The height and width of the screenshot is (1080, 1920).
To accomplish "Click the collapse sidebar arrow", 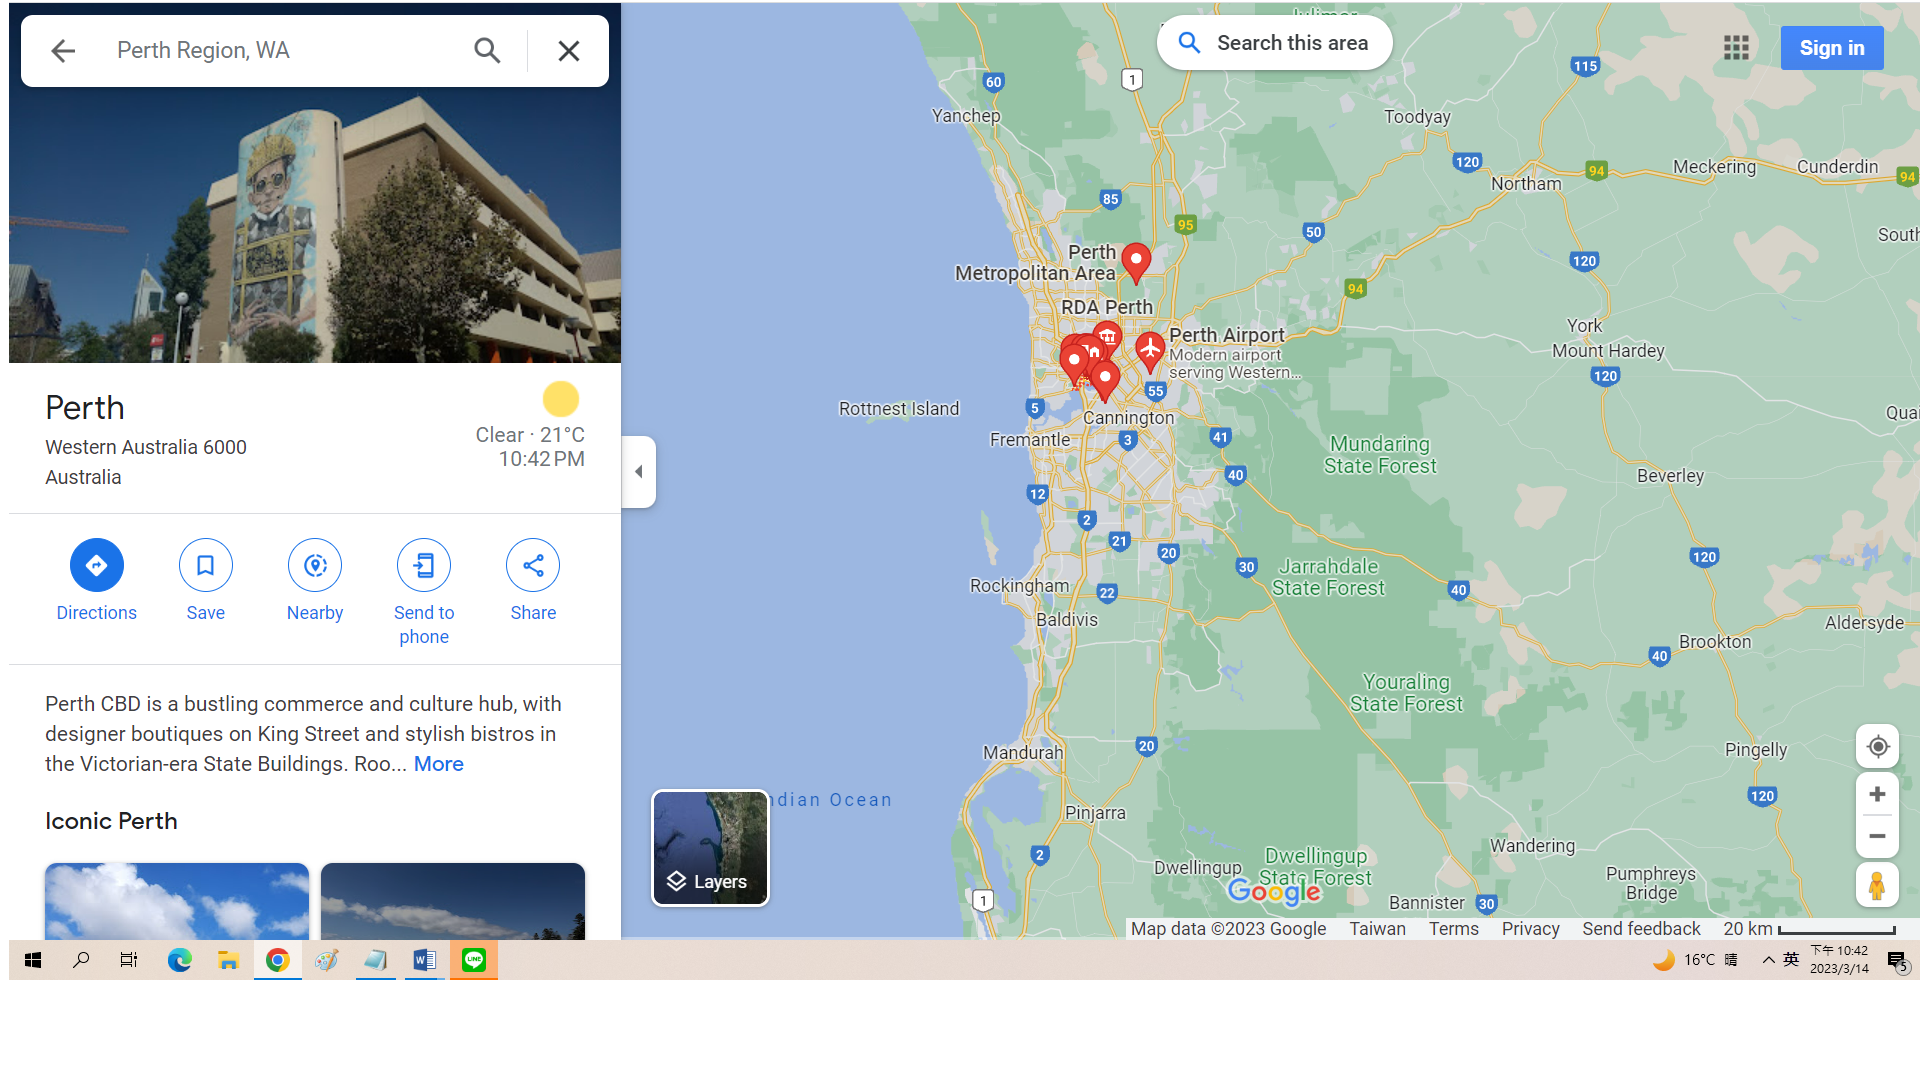I will coord(638,472).
